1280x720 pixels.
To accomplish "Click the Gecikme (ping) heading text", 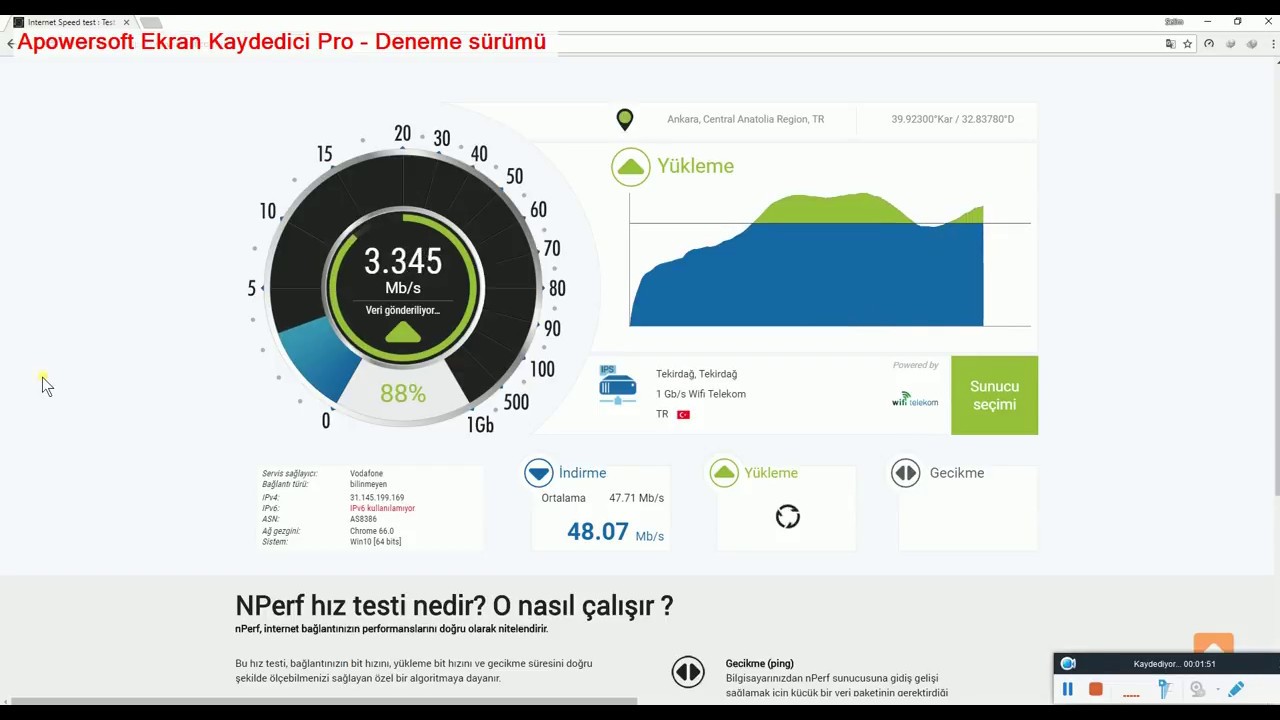I will coord(760,663).
